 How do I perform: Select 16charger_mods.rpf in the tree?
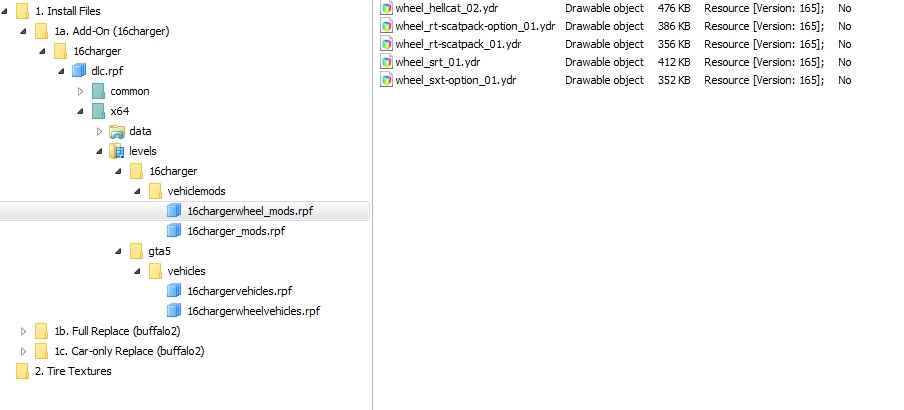236,231
